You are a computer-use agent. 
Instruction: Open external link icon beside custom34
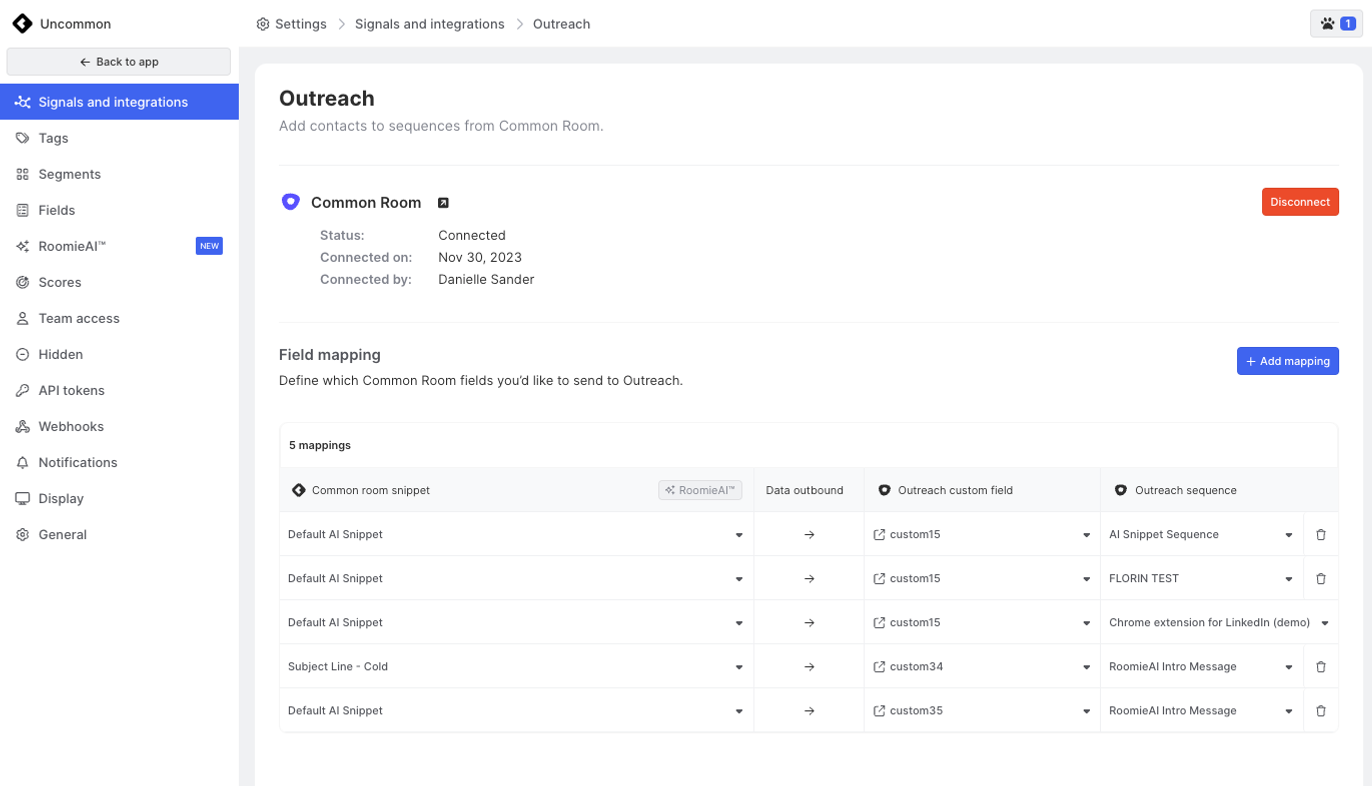[x=879, y=667]
